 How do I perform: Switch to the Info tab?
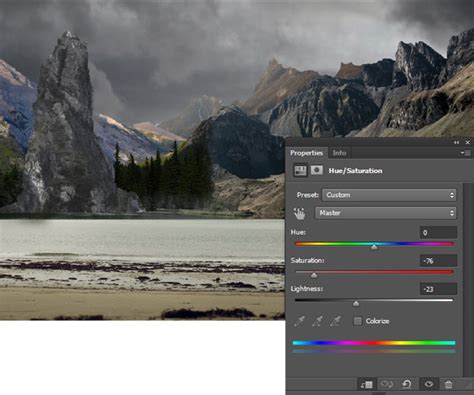pyautogui.click(x=339, y=153)
